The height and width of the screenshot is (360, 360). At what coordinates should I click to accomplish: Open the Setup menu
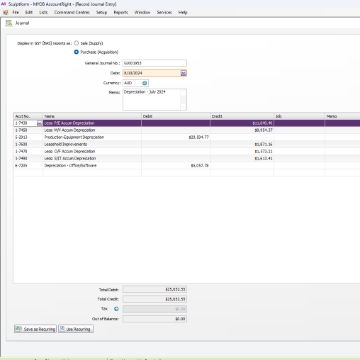tap(101, 12)
